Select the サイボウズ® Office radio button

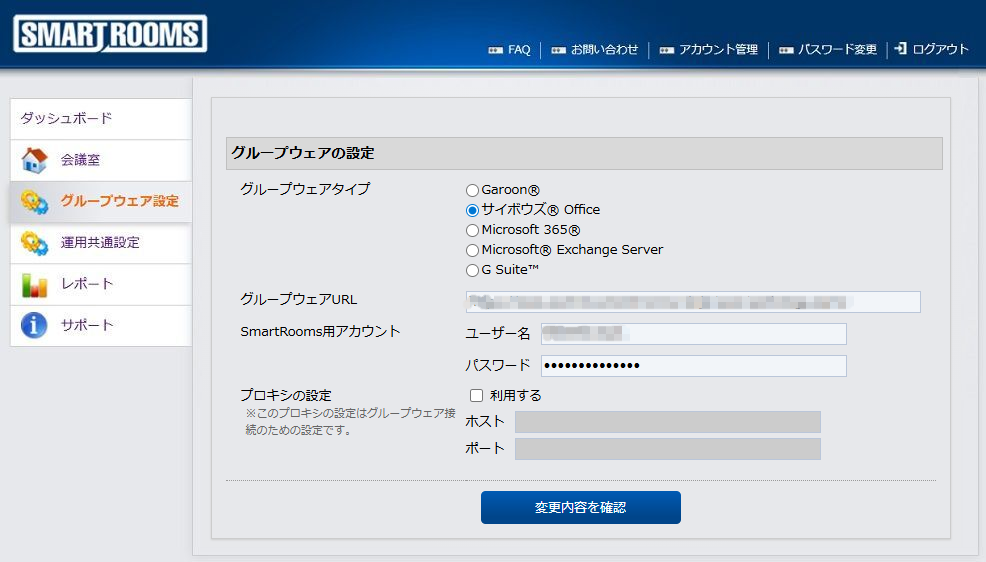click(472, 210)
